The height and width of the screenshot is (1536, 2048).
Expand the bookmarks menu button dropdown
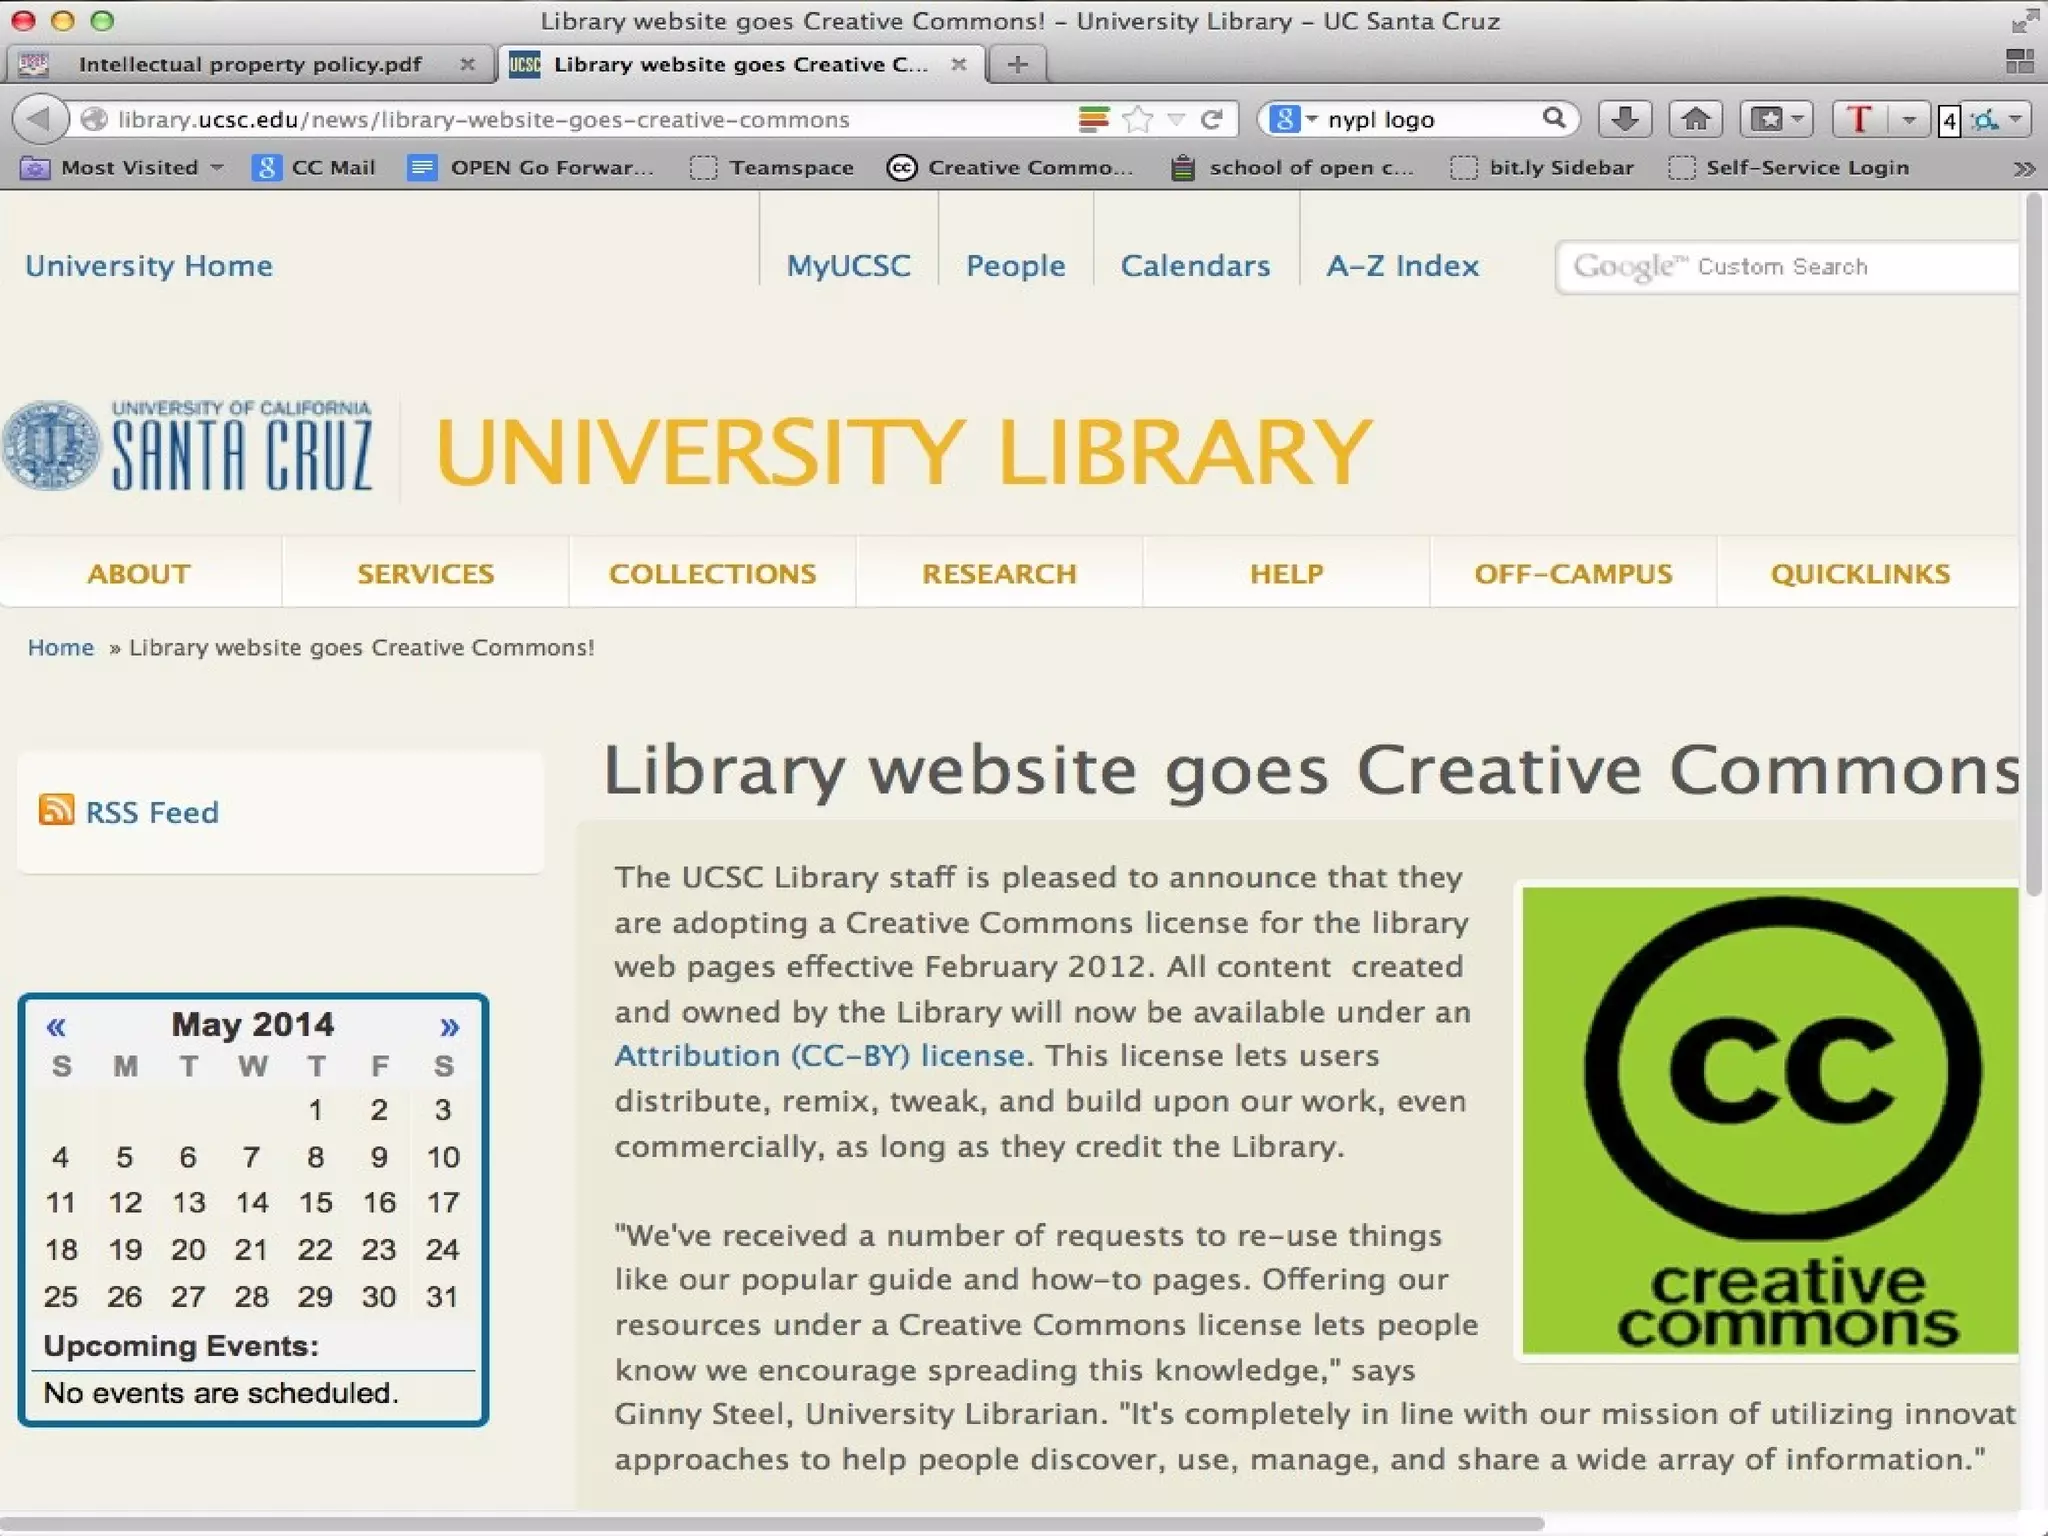pyautogui.click(x=1797, y=119)
